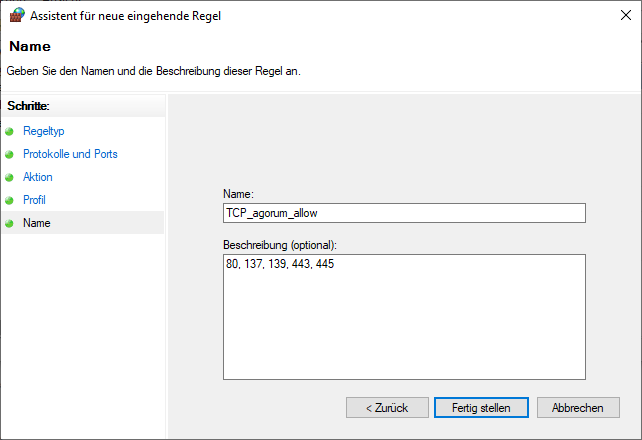This screenshot has height=440, width=642.
Task: Go to the Regeltyp step
Action: coord(43,131)
